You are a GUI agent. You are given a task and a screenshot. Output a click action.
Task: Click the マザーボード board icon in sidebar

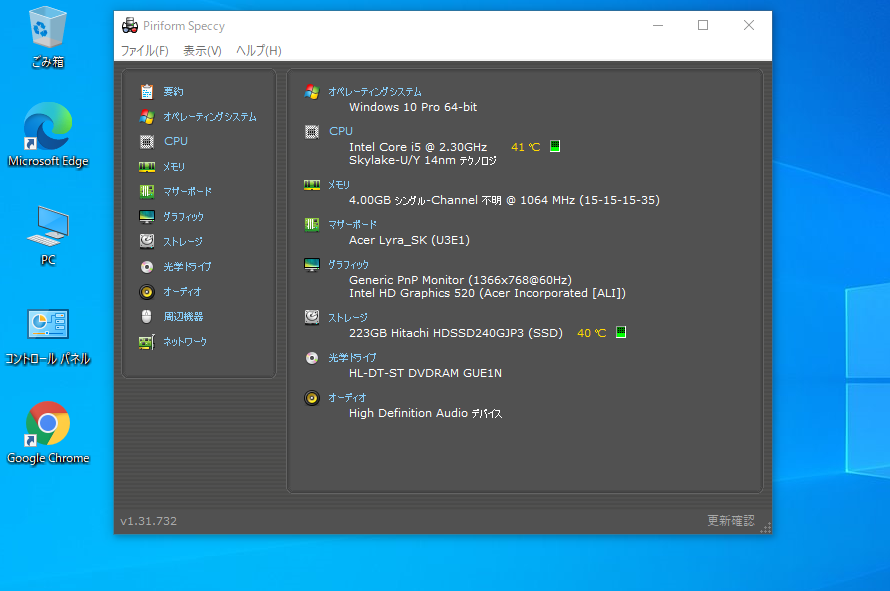coord(147,191)
